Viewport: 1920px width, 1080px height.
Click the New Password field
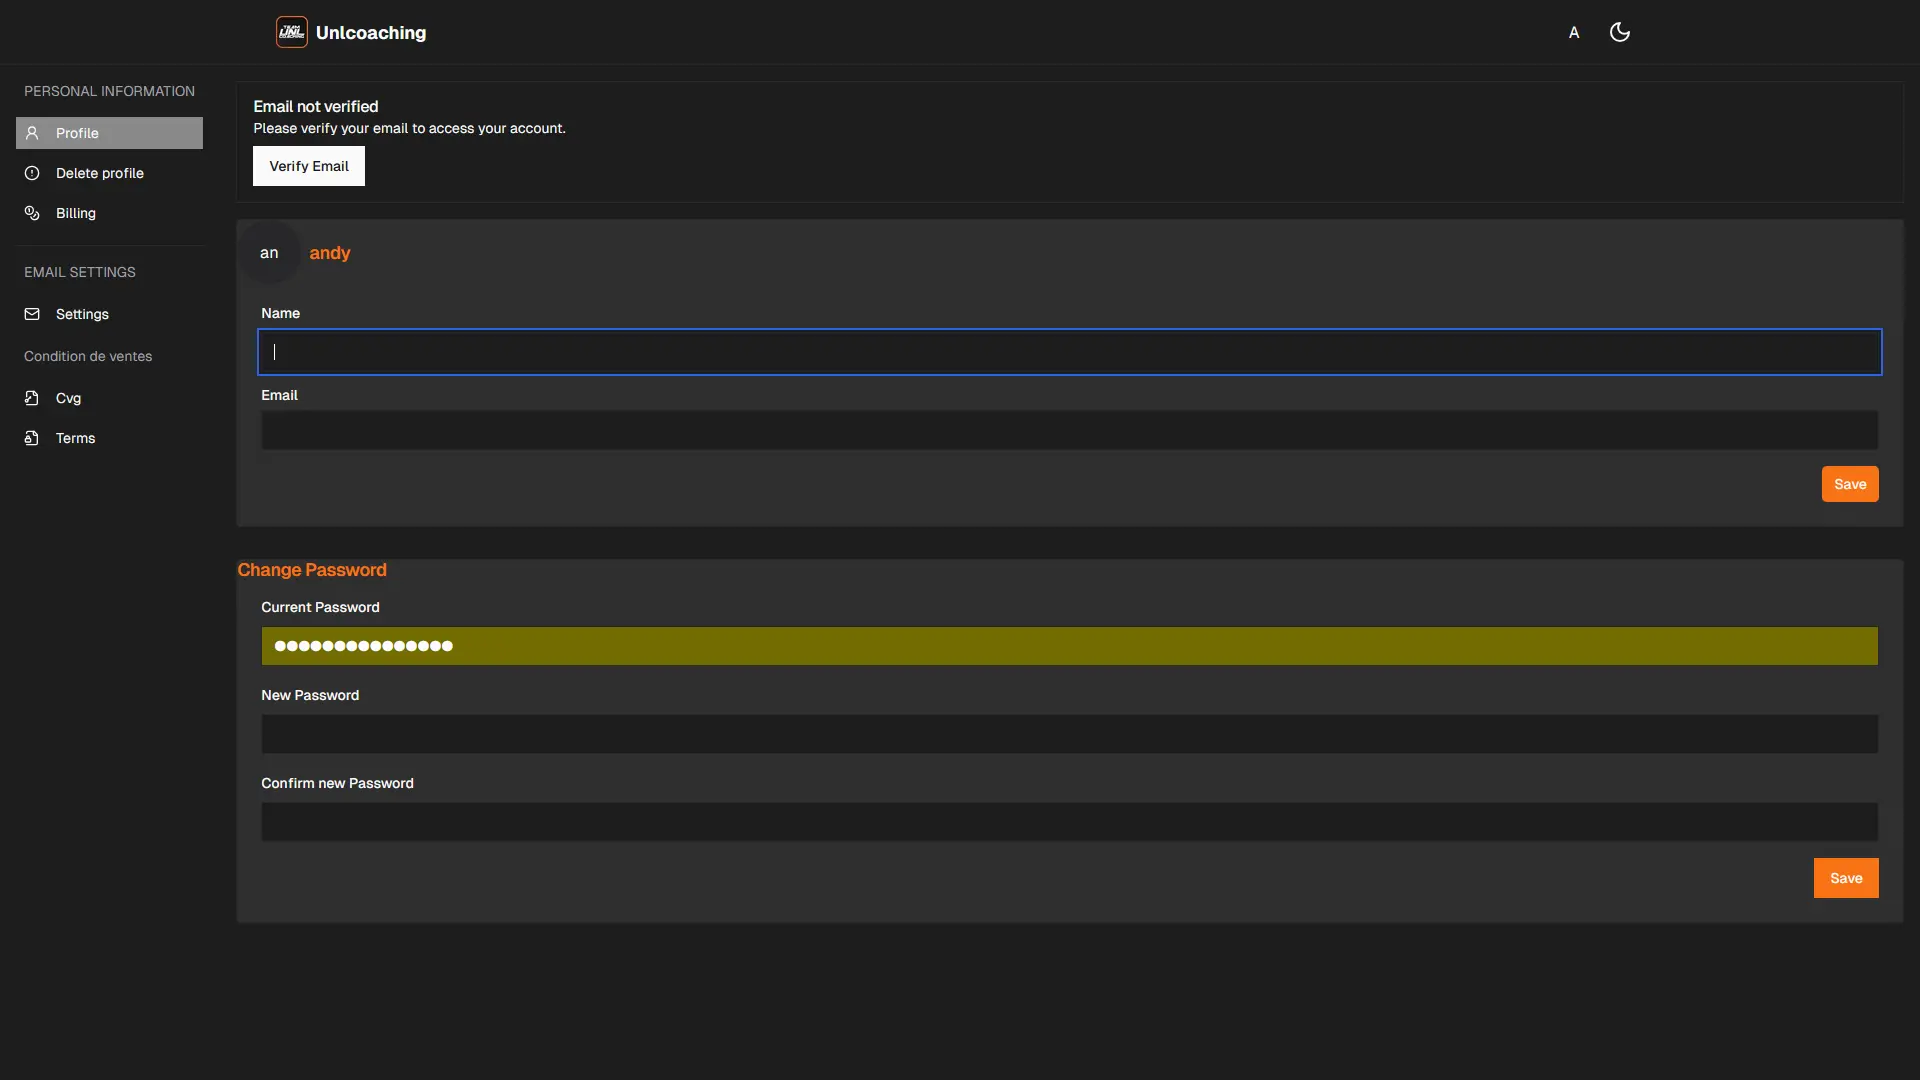pos(1069,734)
